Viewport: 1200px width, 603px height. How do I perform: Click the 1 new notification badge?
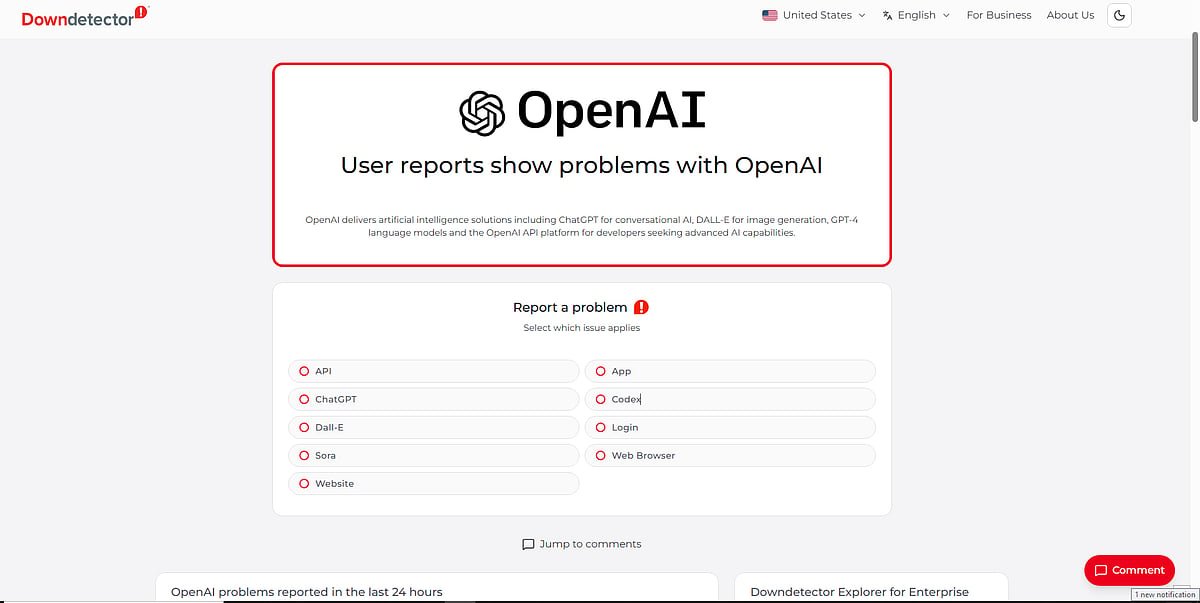coord(1165,595)
